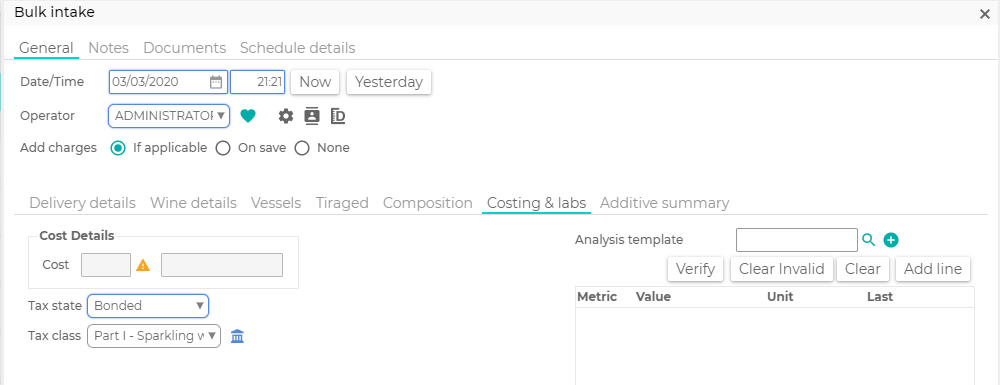This screenshot has height=385, width=1000.
Task: Focus the Analysis template input field
Action: click(x=797, y=240)
